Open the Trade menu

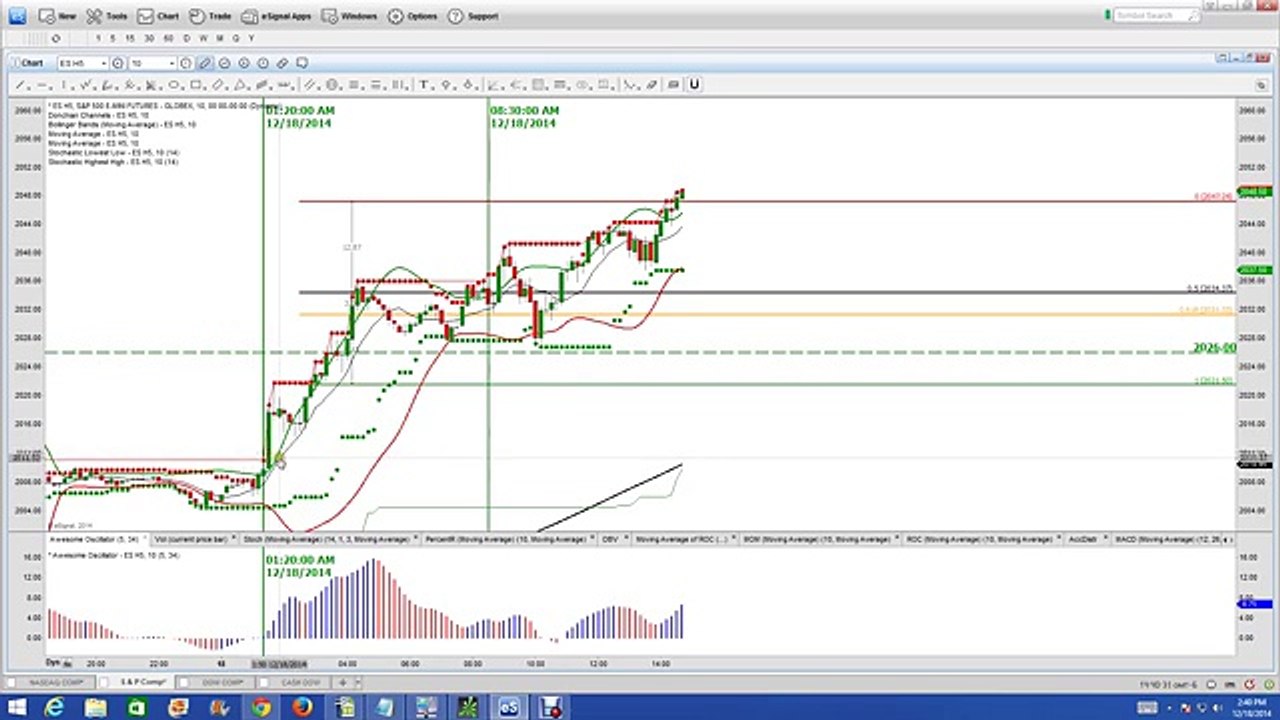tap(210, 16)
